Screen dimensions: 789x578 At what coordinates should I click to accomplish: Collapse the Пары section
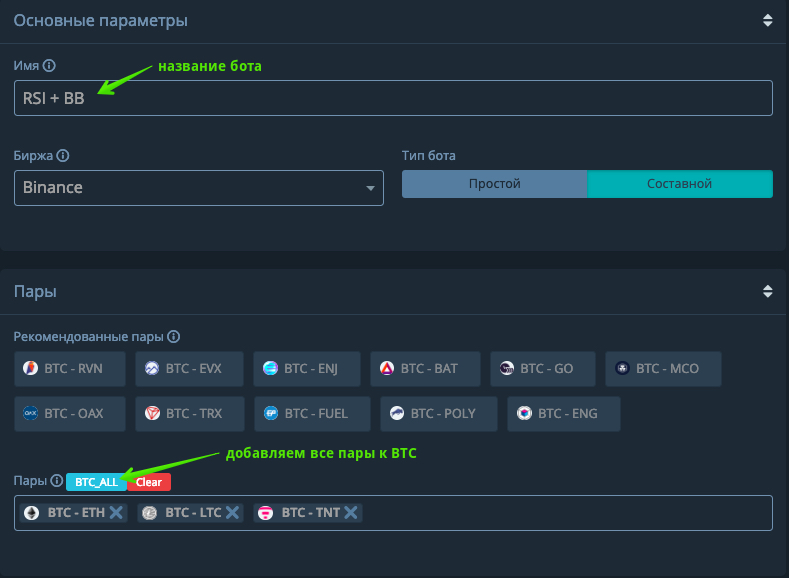click(767, 292)
